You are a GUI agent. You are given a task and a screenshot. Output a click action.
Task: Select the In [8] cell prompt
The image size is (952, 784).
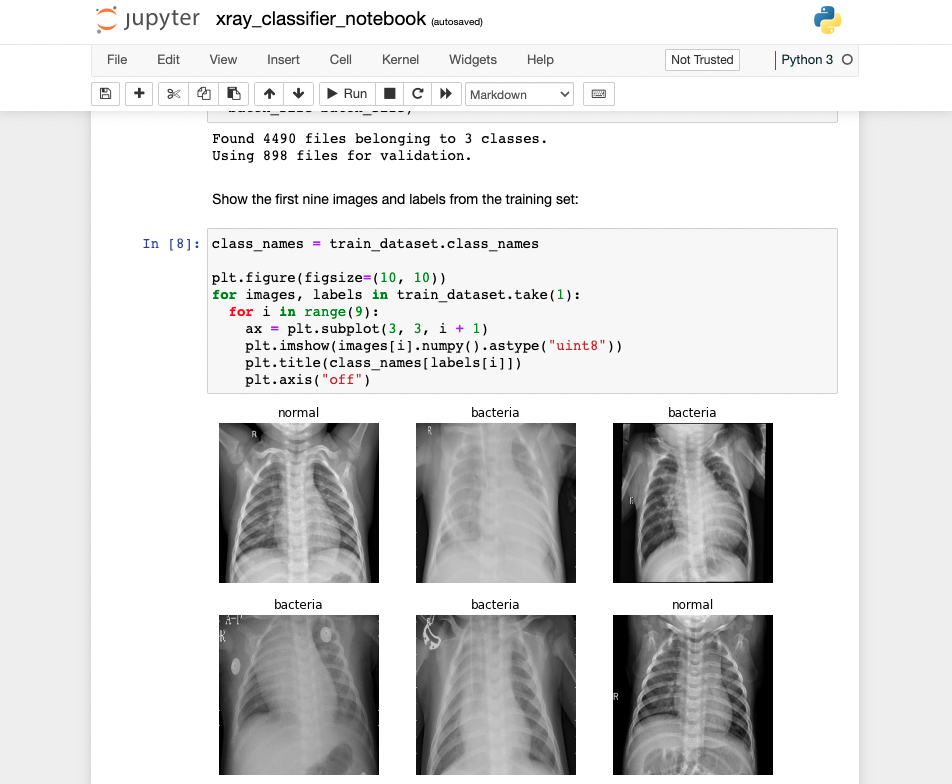[171, 244]
